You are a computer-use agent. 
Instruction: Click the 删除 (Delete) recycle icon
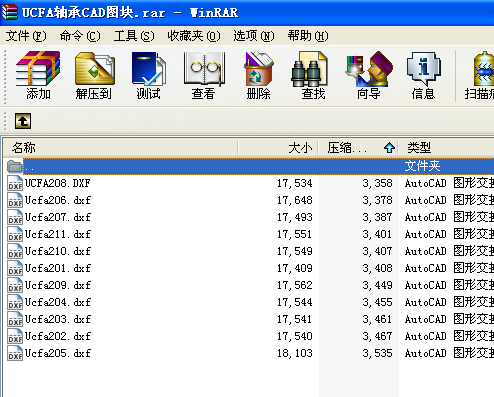point(259,75)
